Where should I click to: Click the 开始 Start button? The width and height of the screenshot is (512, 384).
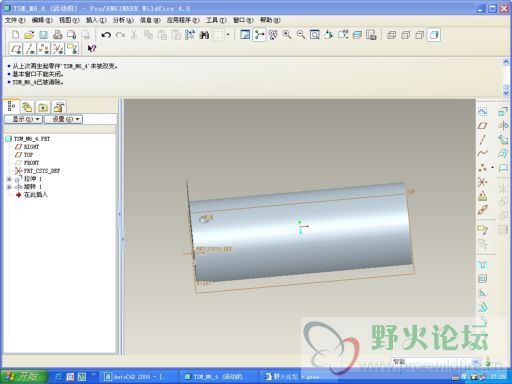[23, 377]
